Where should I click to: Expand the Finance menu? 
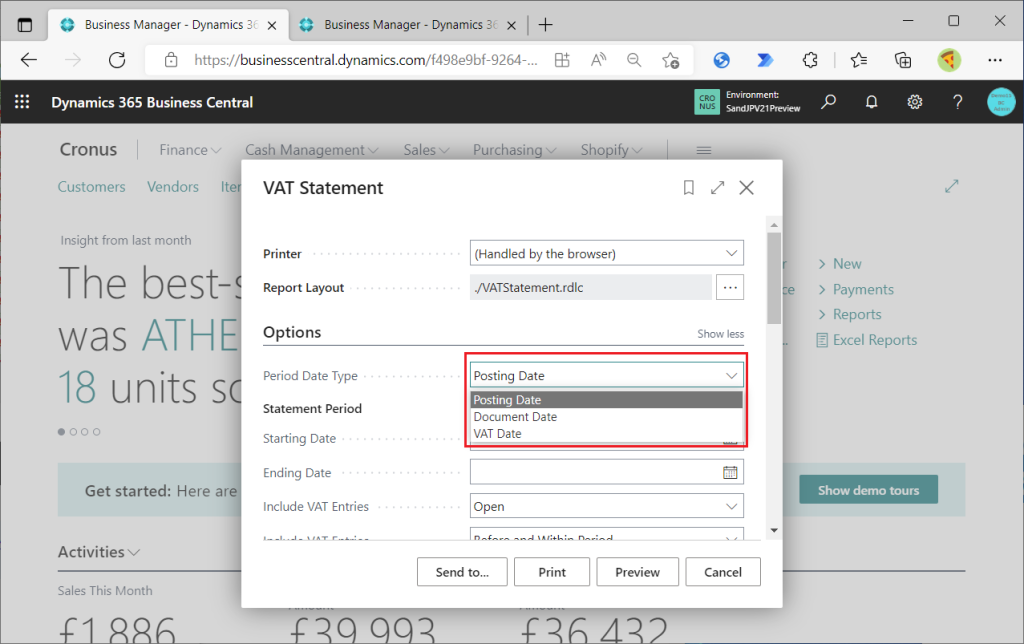point(190,150)
